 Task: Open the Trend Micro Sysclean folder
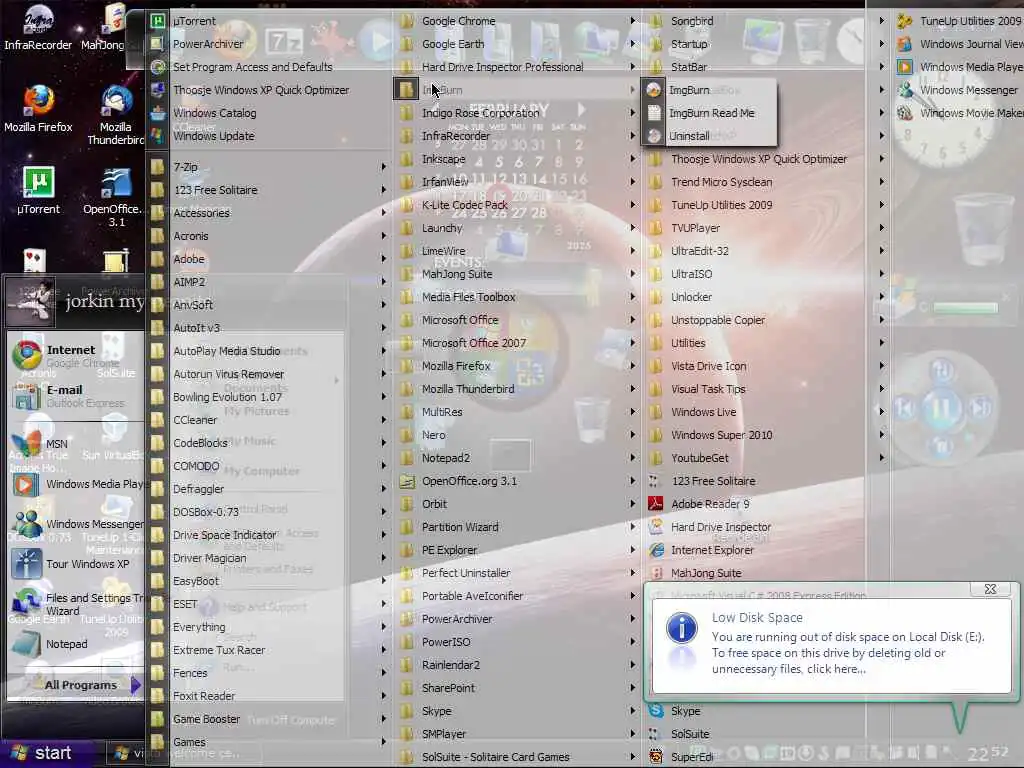pos(767,182)
